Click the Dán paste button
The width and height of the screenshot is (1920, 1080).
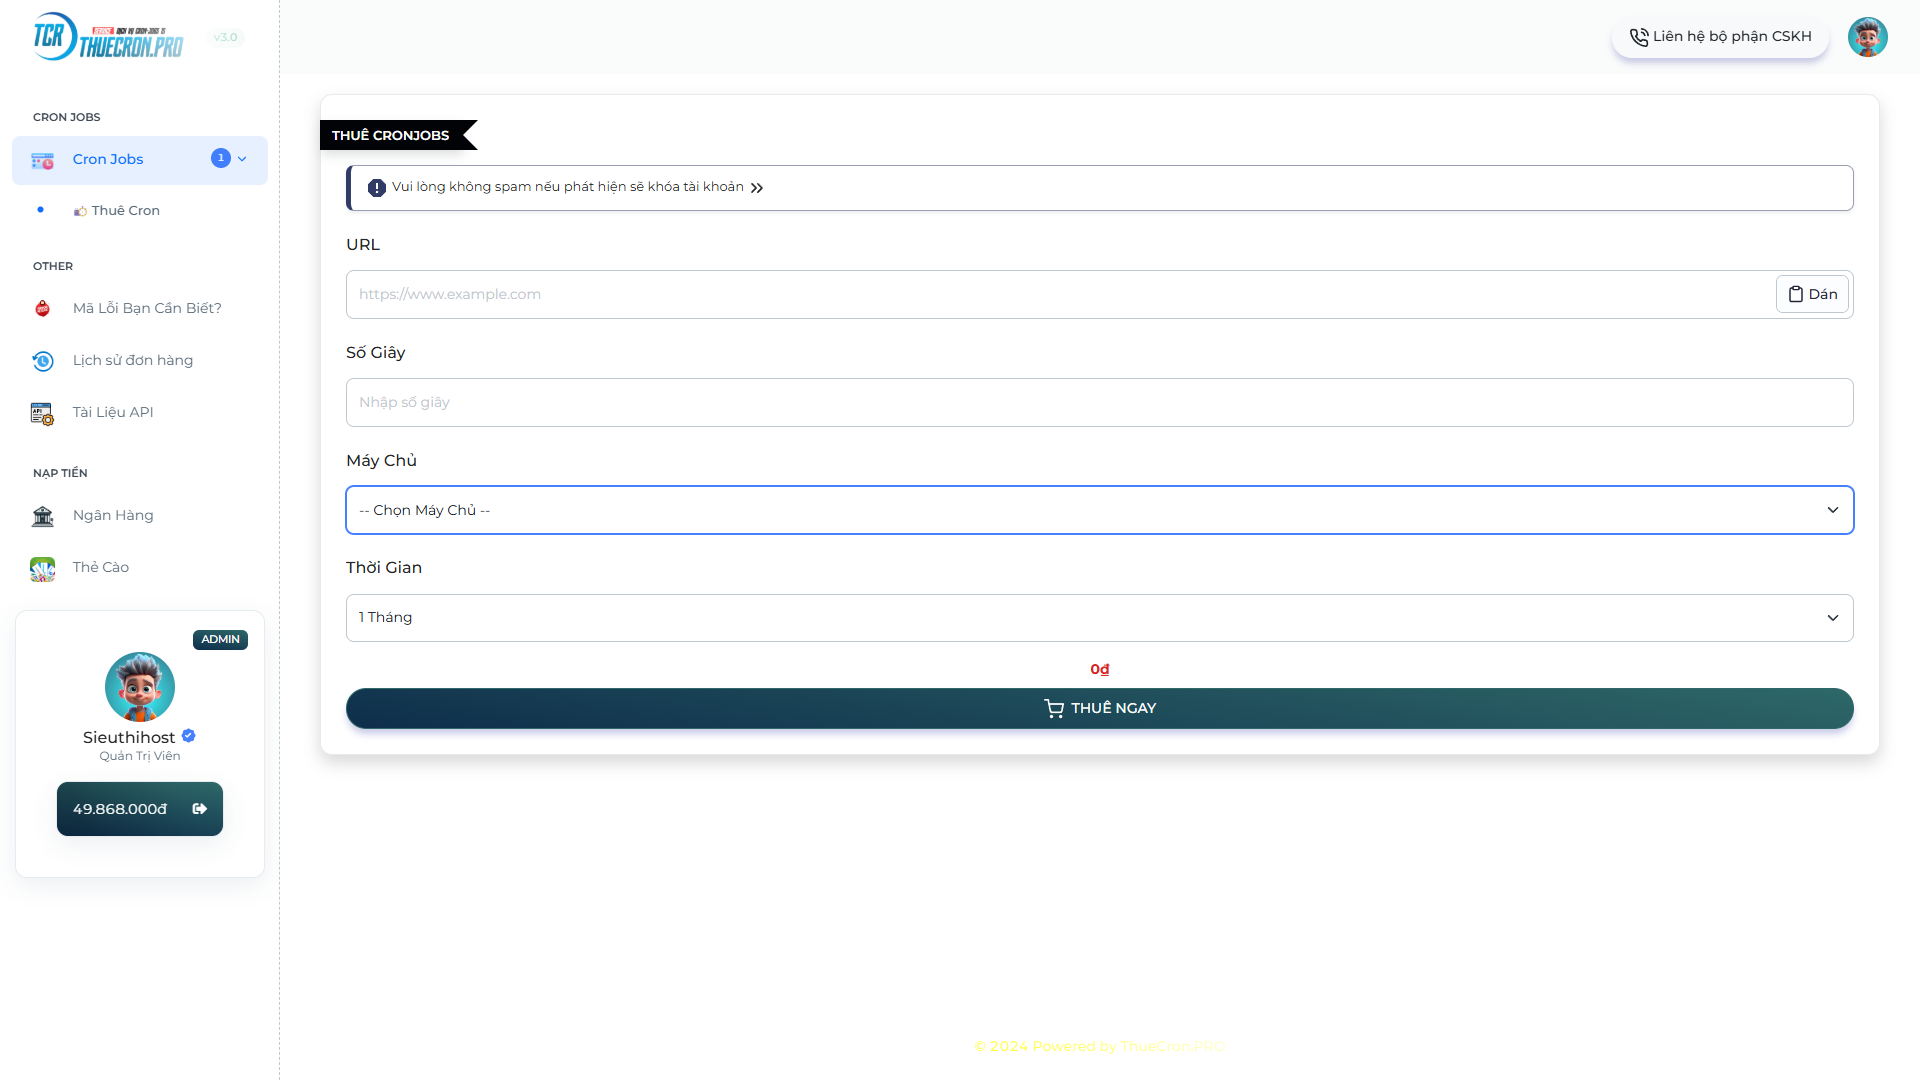pos(1812,294)
